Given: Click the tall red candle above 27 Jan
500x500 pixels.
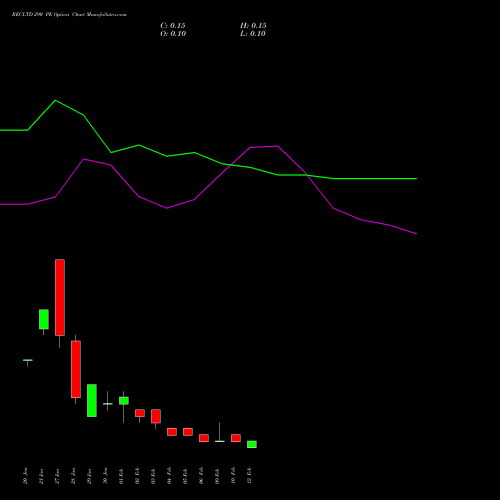Looking at the screenshot, I should tap(60, 297).
